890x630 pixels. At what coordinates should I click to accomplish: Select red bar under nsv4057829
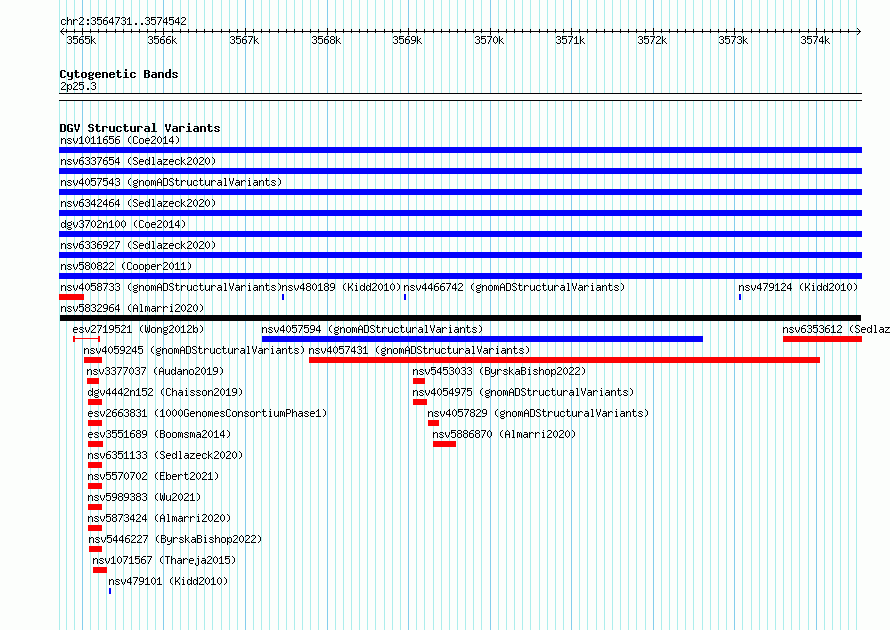tap(434, 423)
